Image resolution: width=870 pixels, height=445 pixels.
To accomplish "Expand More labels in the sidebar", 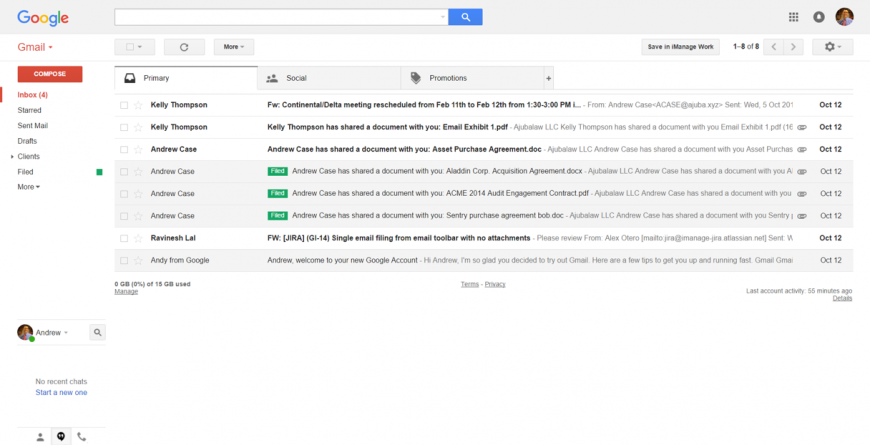I will tap(28, 187).
